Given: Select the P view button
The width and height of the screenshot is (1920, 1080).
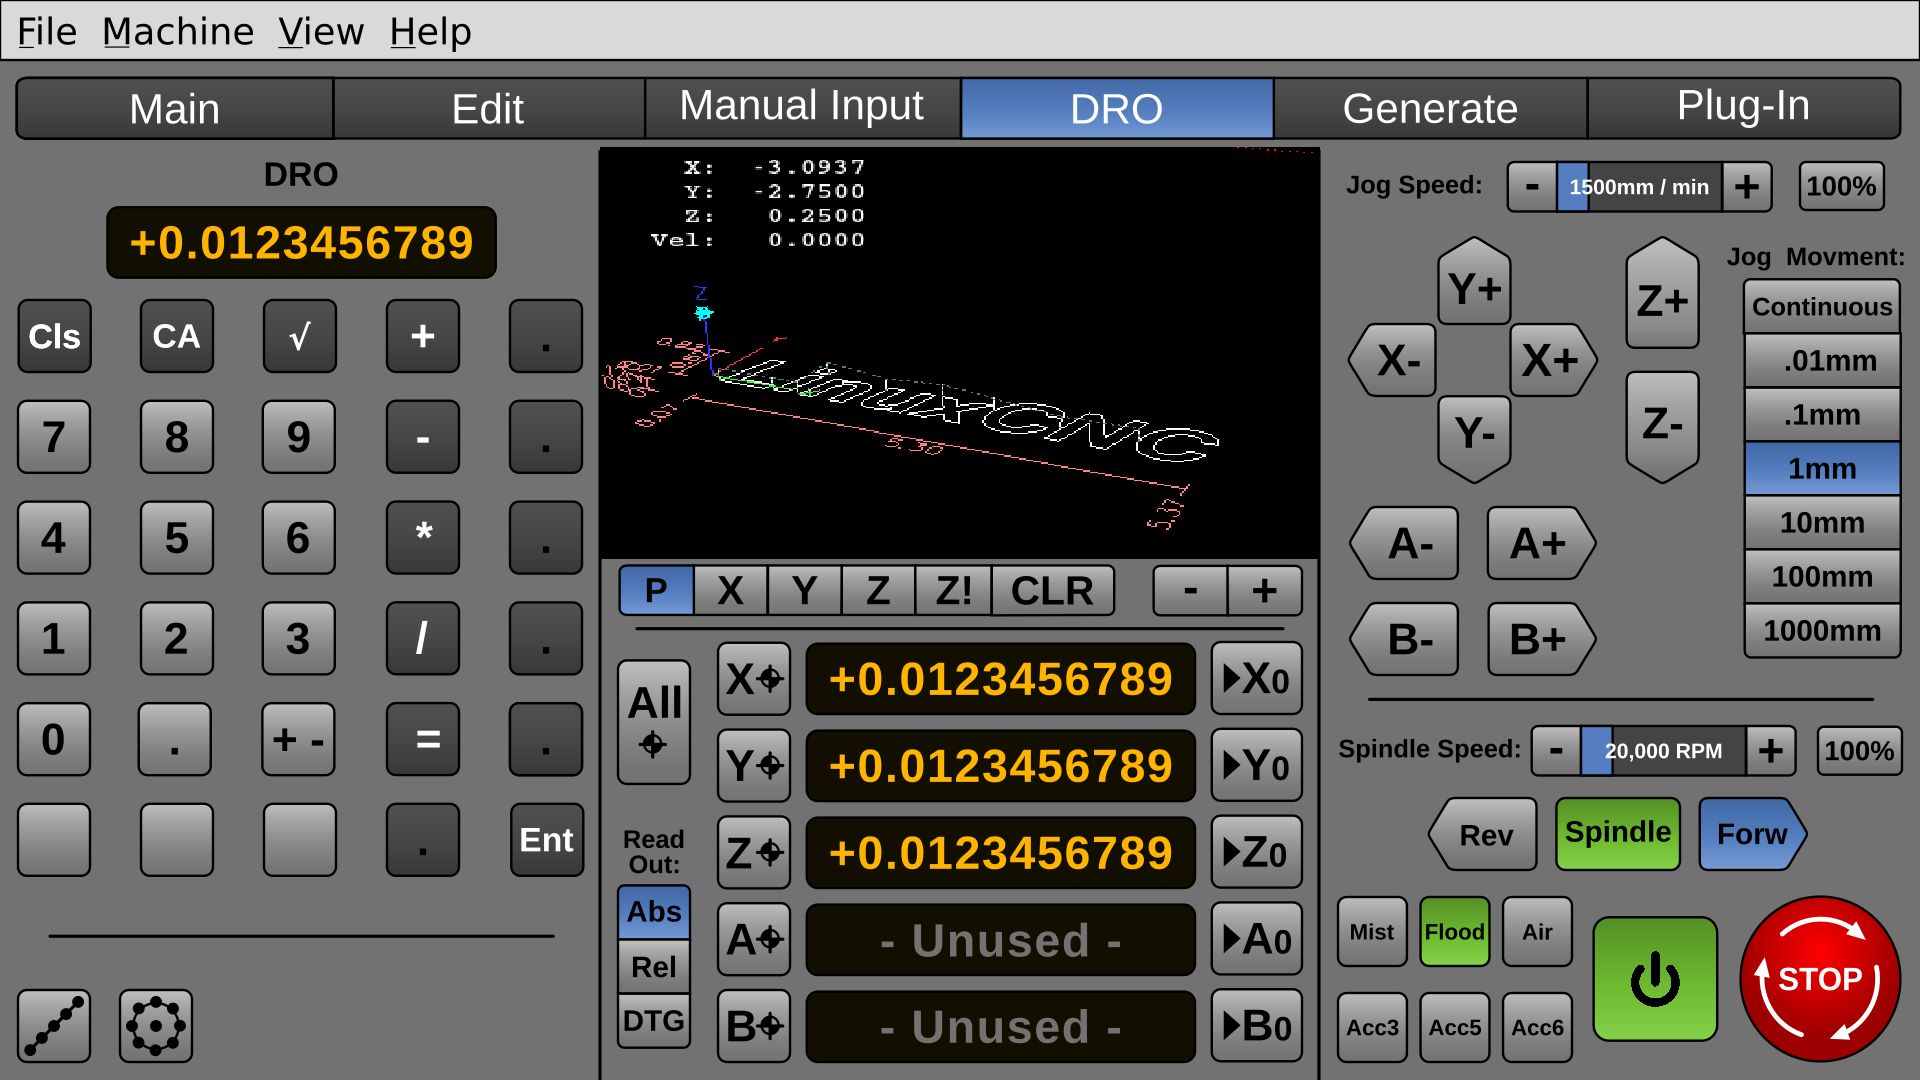Looking at the screenshot, I should coord(656,590).
